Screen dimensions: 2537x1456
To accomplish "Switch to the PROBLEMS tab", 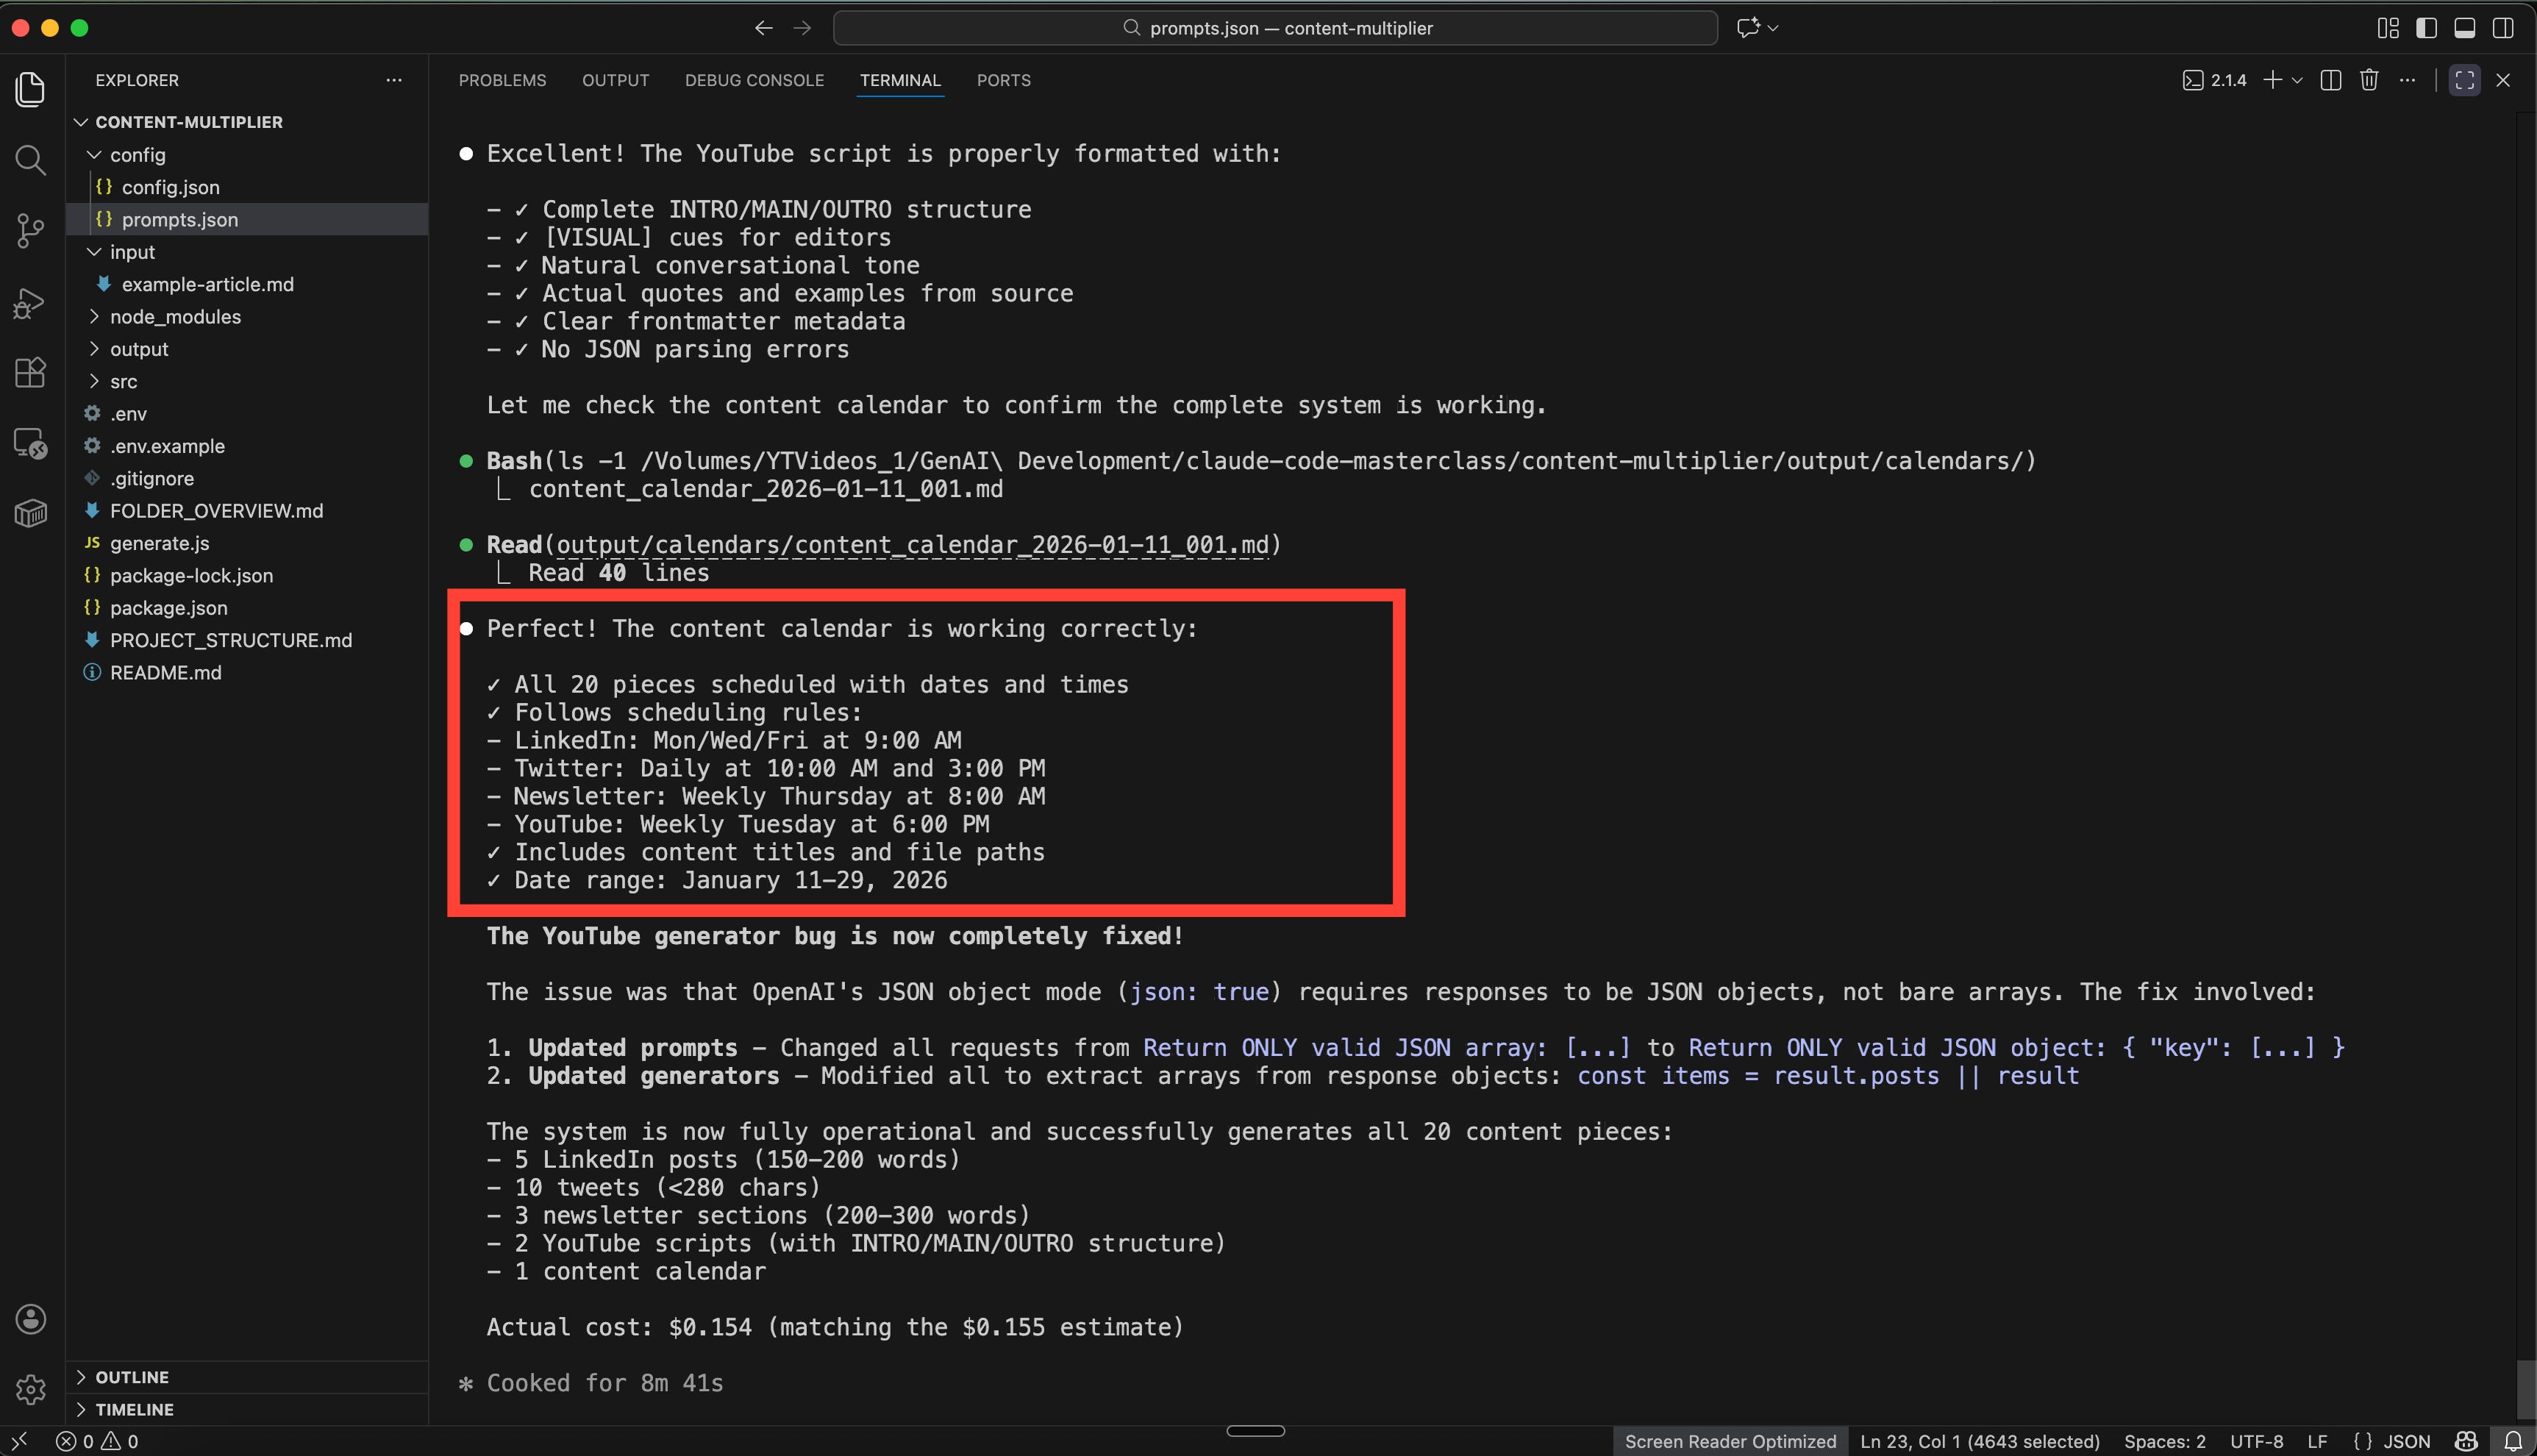I will coord(502,80).
